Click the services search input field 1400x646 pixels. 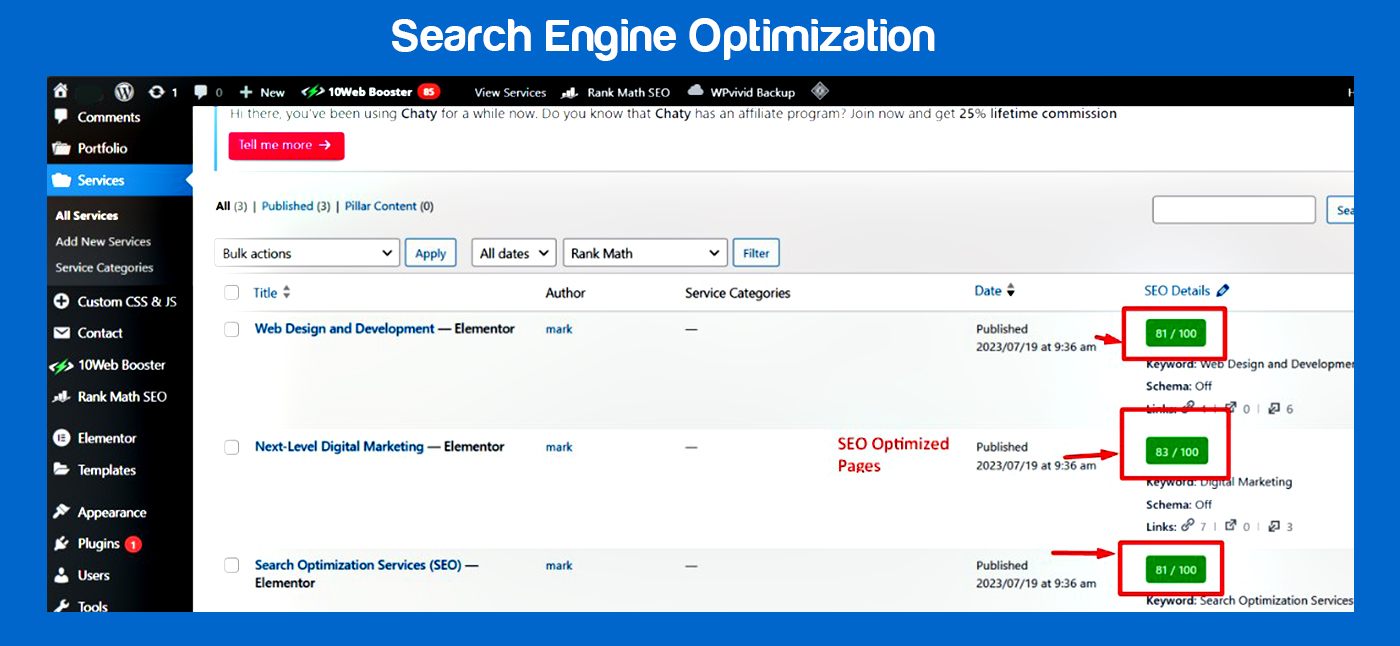1233,210
